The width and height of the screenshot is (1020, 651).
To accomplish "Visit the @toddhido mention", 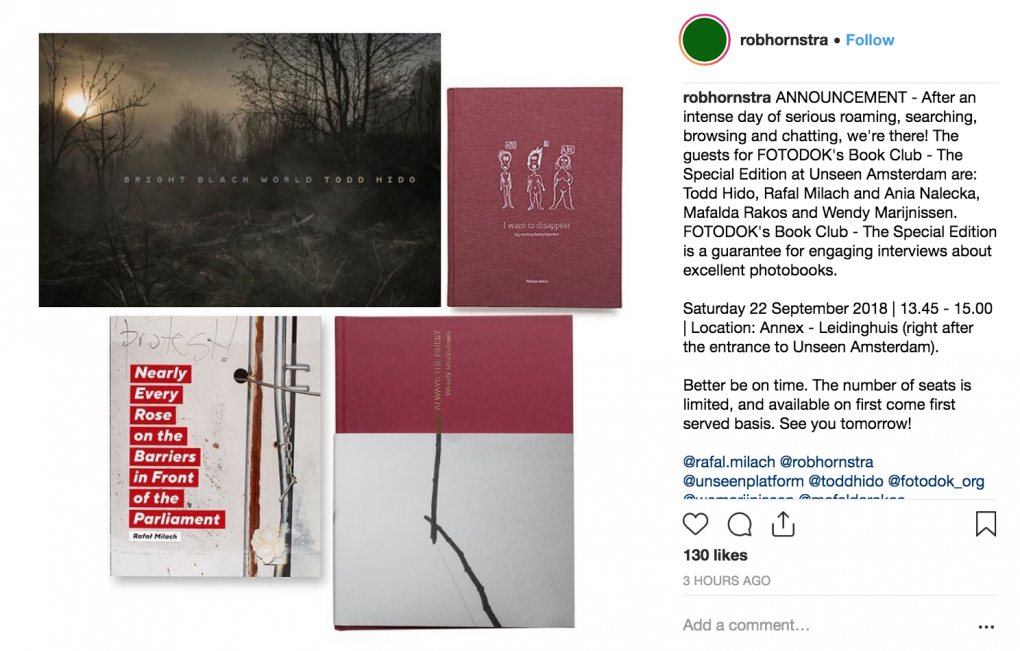I will click(846, 481).
